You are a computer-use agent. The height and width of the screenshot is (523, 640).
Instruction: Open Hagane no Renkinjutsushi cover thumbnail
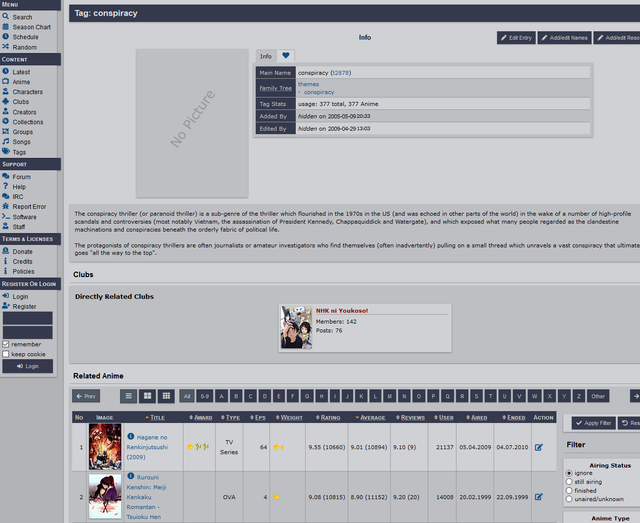point(105,446)
